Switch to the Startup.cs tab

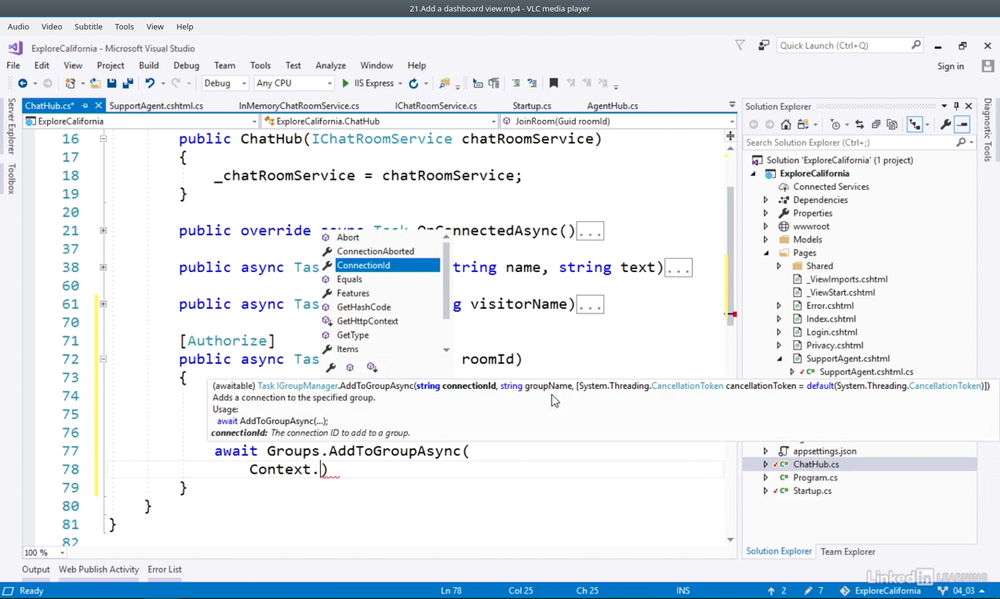(x=532, y=106)
